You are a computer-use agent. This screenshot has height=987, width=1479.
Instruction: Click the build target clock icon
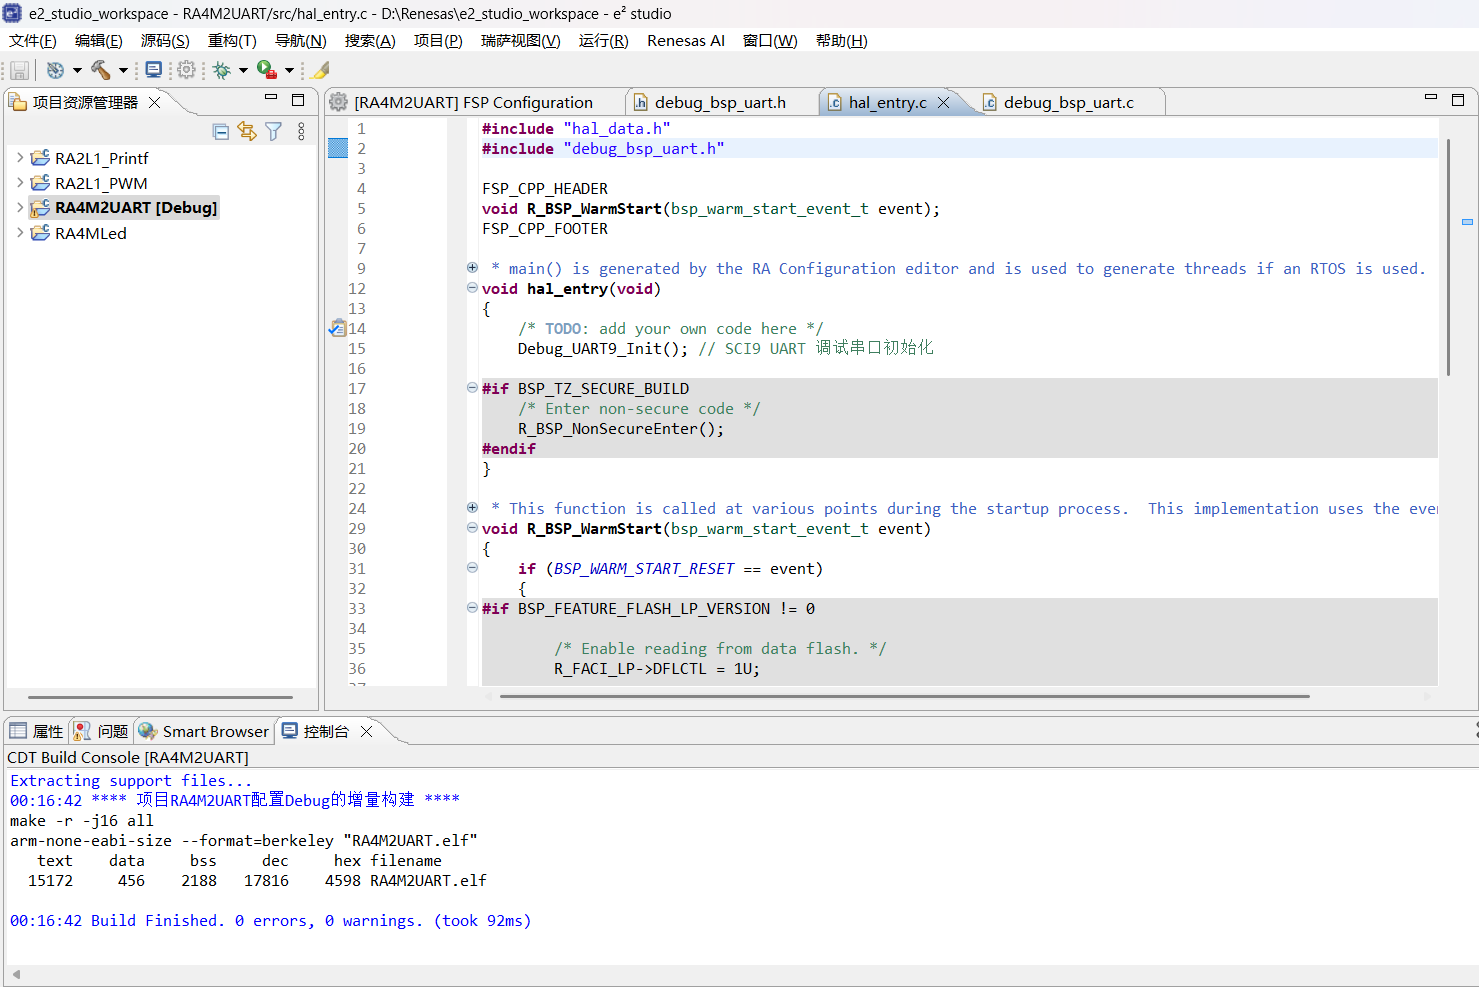point(55,70)
